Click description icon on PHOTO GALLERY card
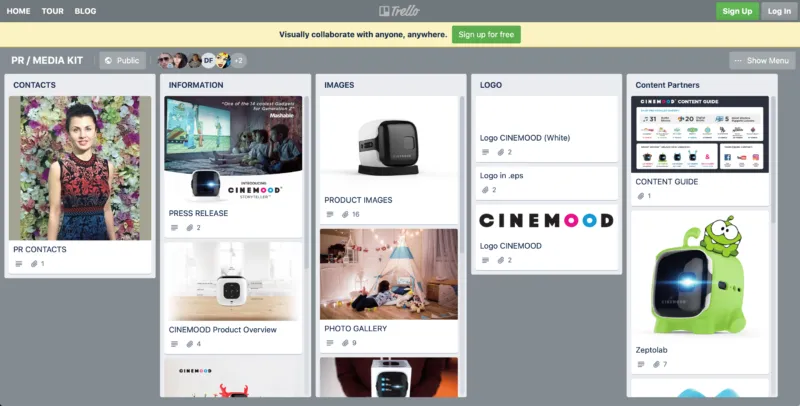800x406 pixels. click(x=330, y=343)
